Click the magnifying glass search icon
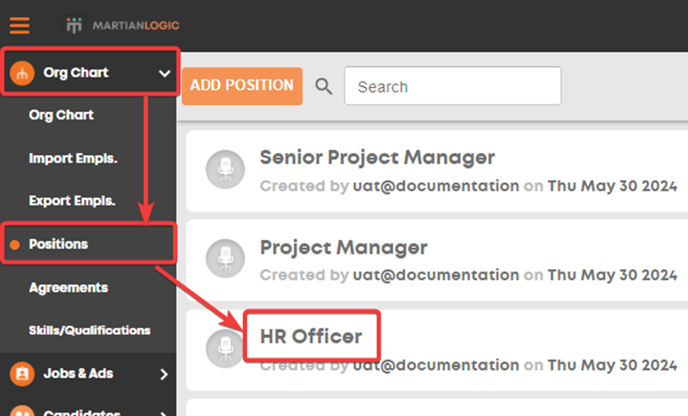The width and height of the screenshot is (688, 416). coord(324,86)
